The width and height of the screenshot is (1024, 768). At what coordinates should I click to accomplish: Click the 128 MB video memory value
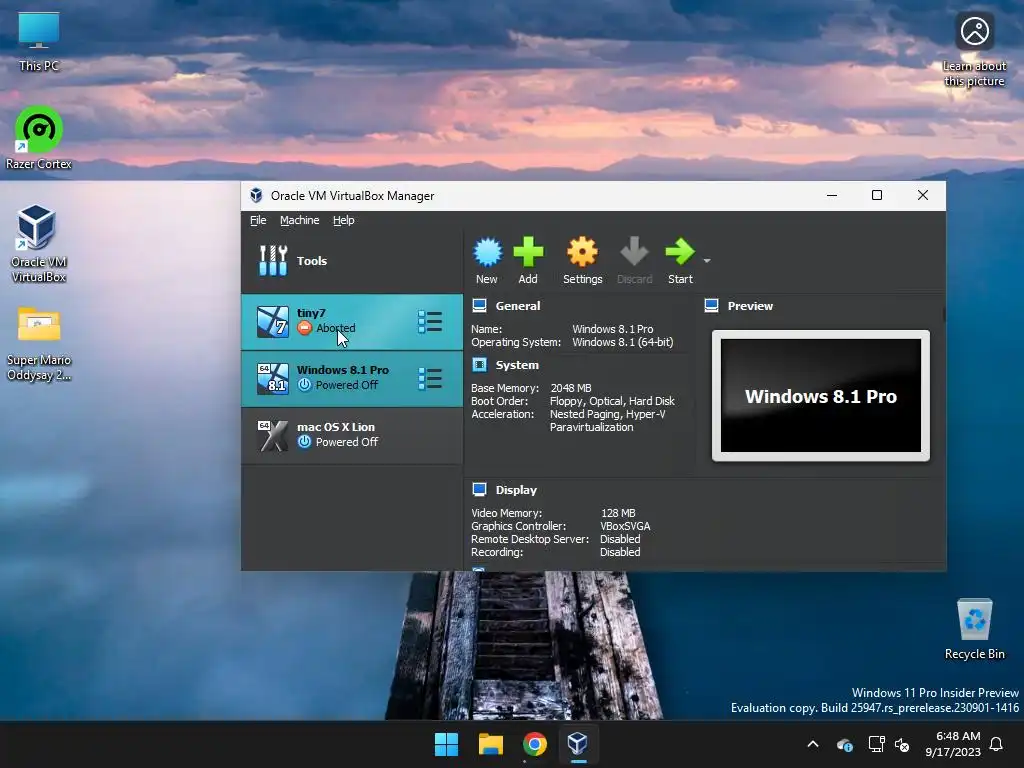pos(618,513)
